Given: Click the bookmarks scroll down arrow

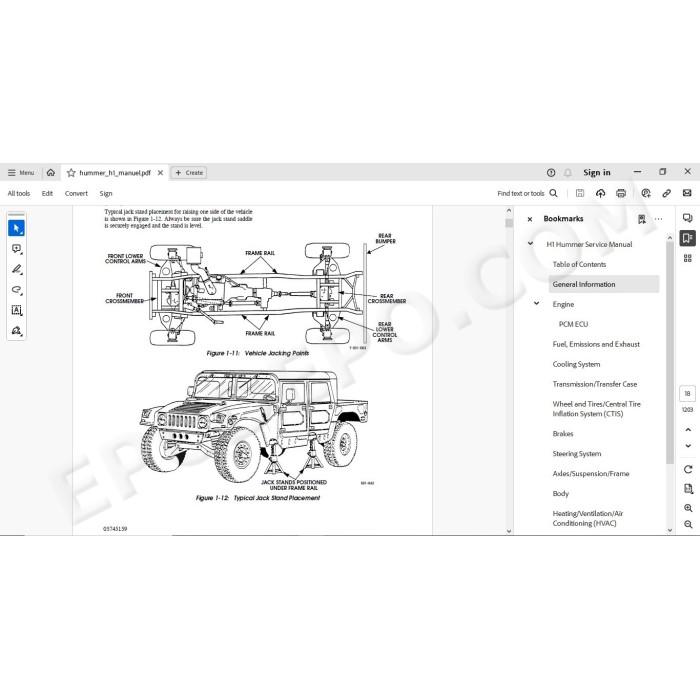Looking at the screenshot, I should pos(670,530).
